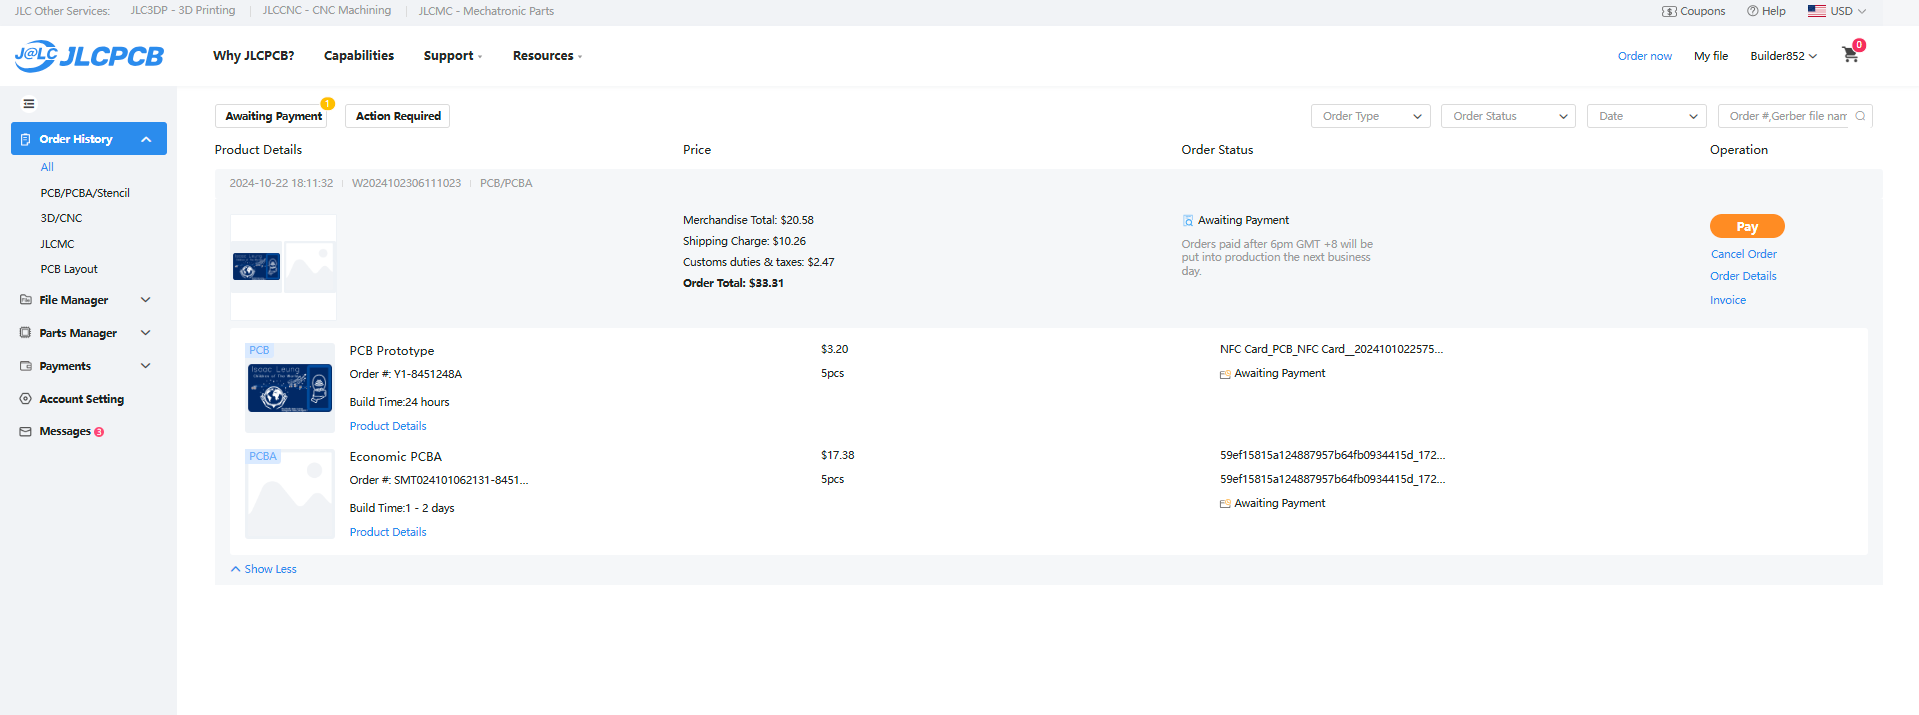Open the Order Type dropdown

[x=1370, y=116]
